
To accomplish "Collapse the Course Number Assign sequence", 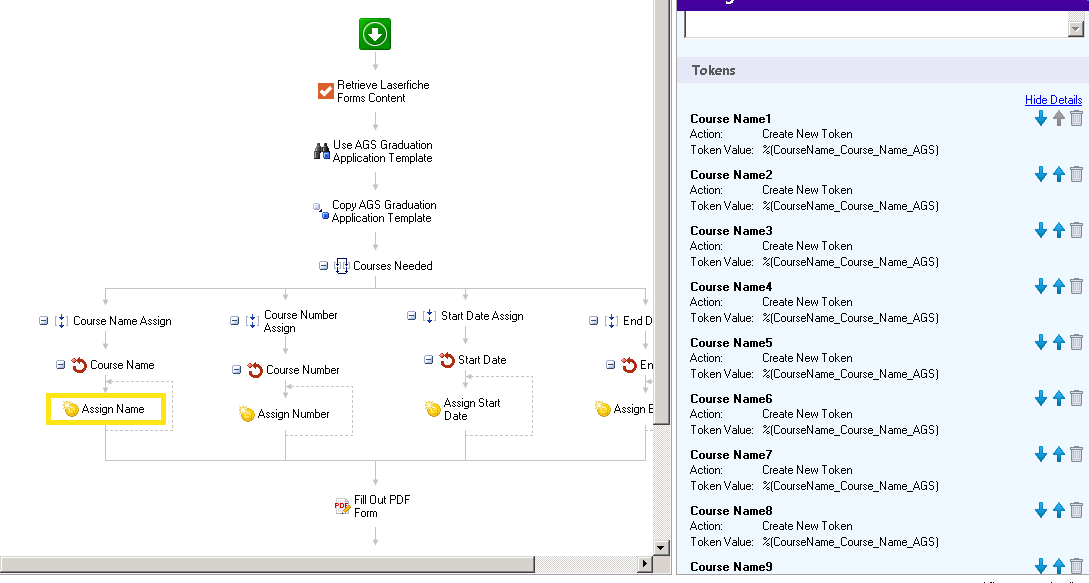I will [234, 321].
